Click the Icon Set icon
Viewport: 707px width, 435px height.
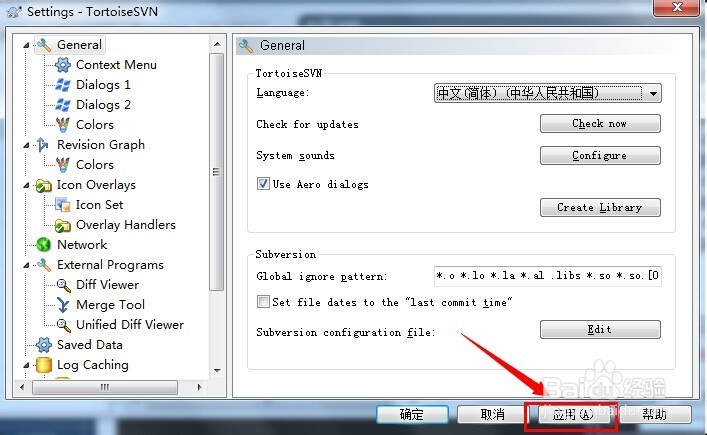pyautogui.click(x=63, y=205)
